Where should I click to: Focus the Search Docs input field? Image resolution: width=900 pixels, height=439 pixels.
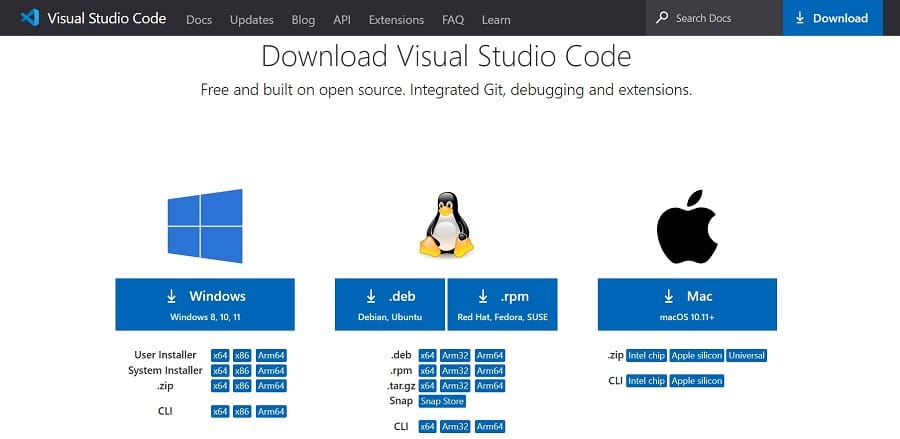pos(715,18)
